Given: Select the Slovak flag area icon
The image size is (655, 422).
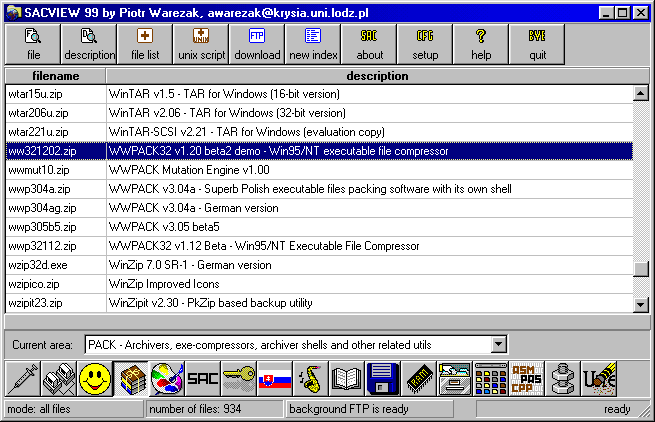Looking at the screenshot, I should (275, 379).
